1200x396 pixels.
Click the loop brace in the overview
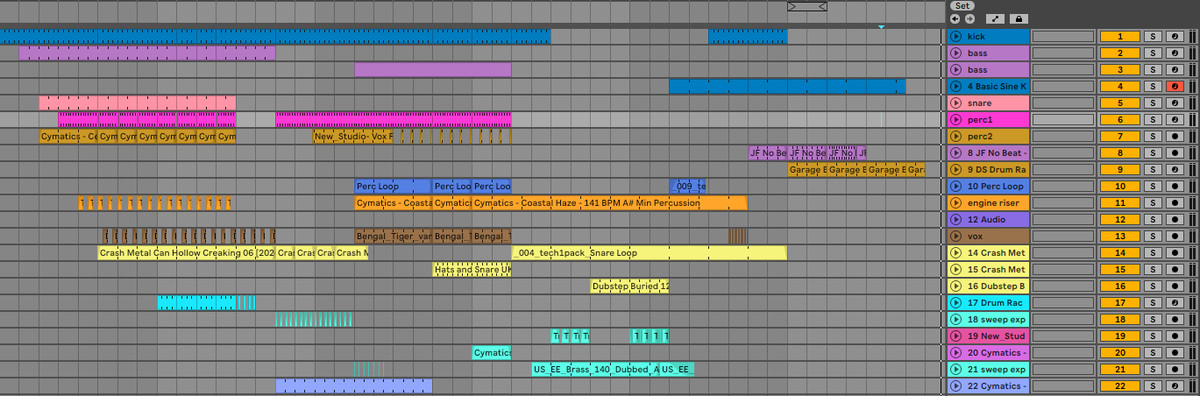[x=807, y=6]
